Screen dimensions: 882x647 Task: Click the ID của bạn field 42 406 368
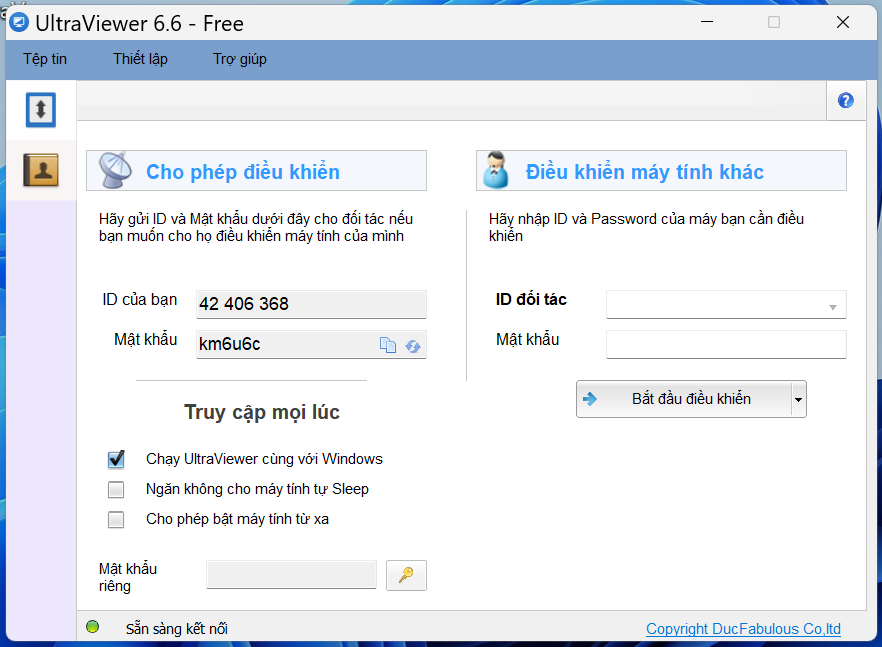(311, 304)
